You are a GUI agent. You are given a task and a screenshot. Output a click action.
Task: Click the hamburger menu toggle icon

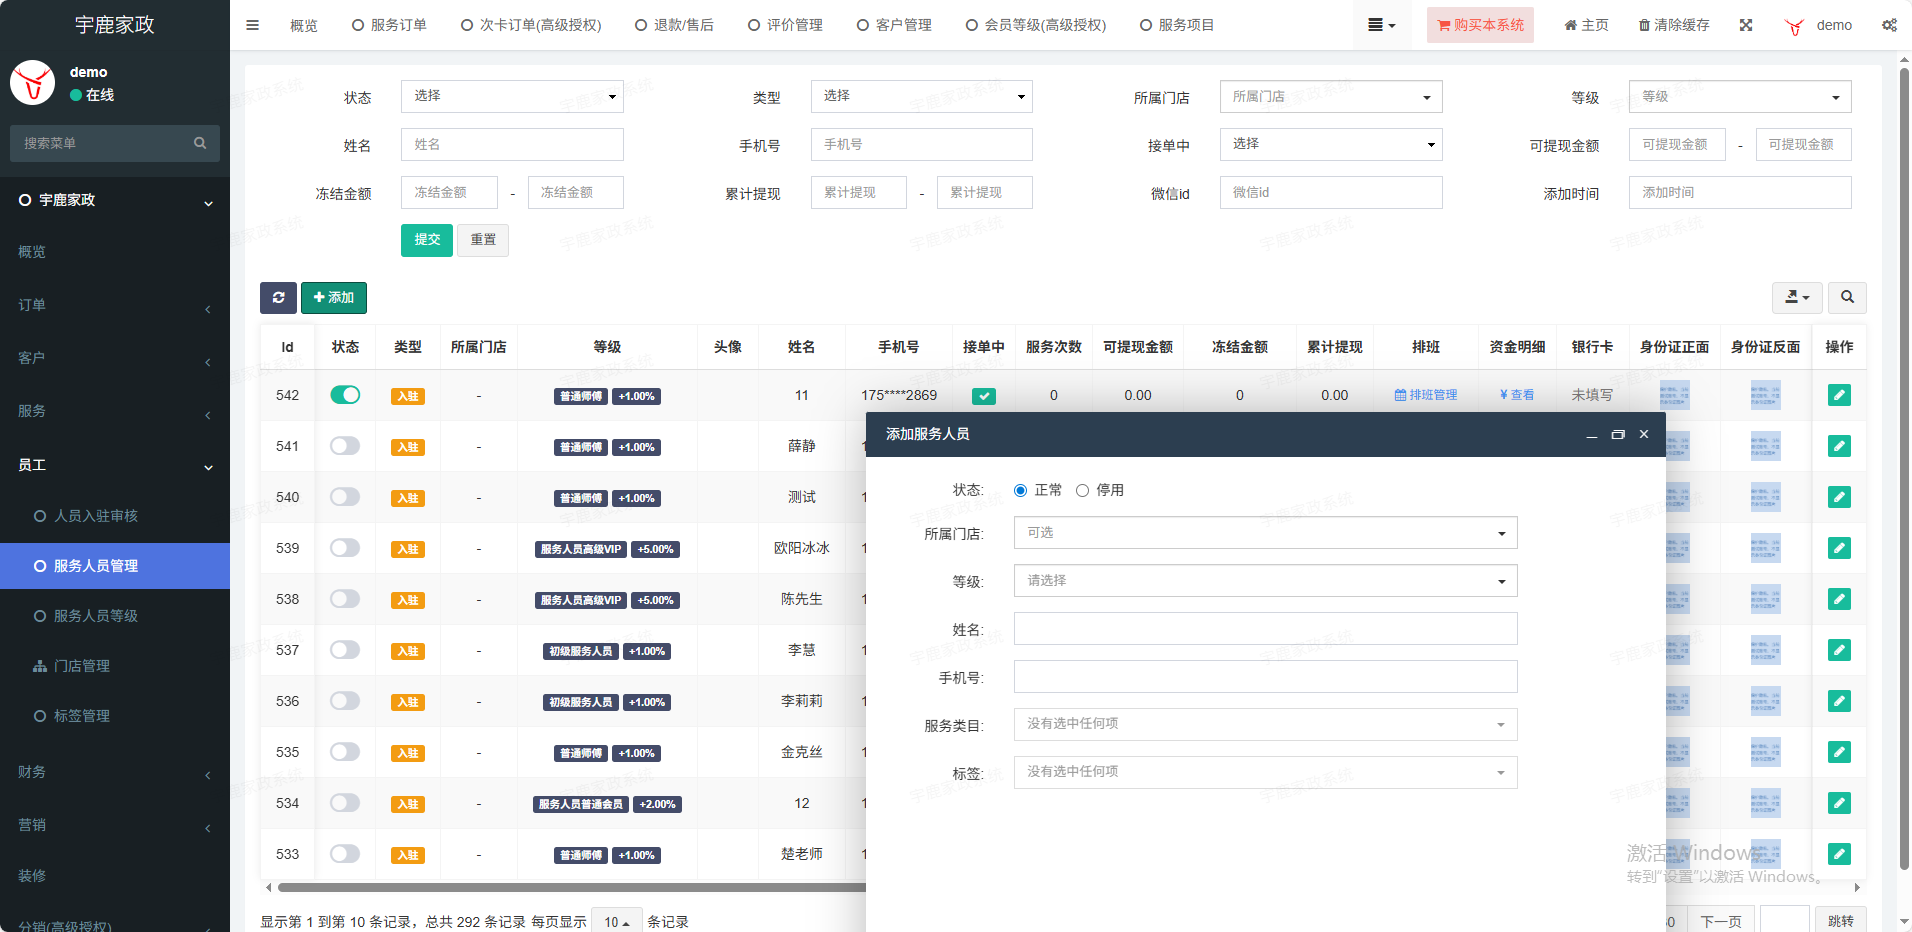coord(253,25)
